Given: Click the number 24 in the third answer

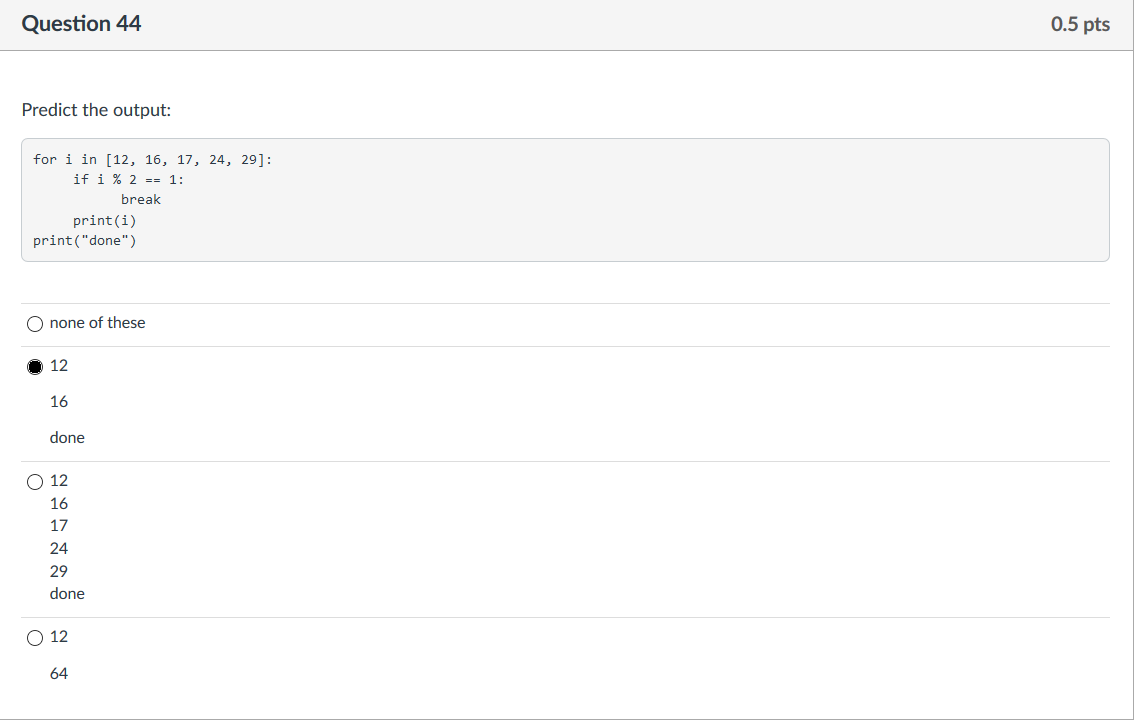Looking at the screenshot, I should [59, 549].
